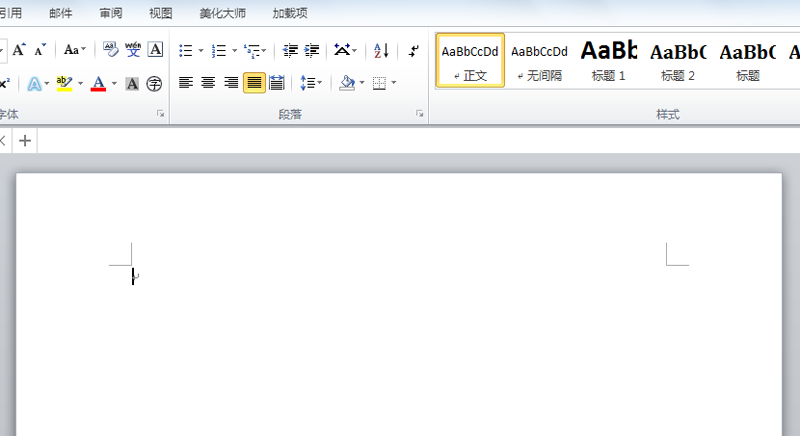The image size is (800, 436).
Task: Expand Text Effects dropdown arrow
Action: click(47, 83)
